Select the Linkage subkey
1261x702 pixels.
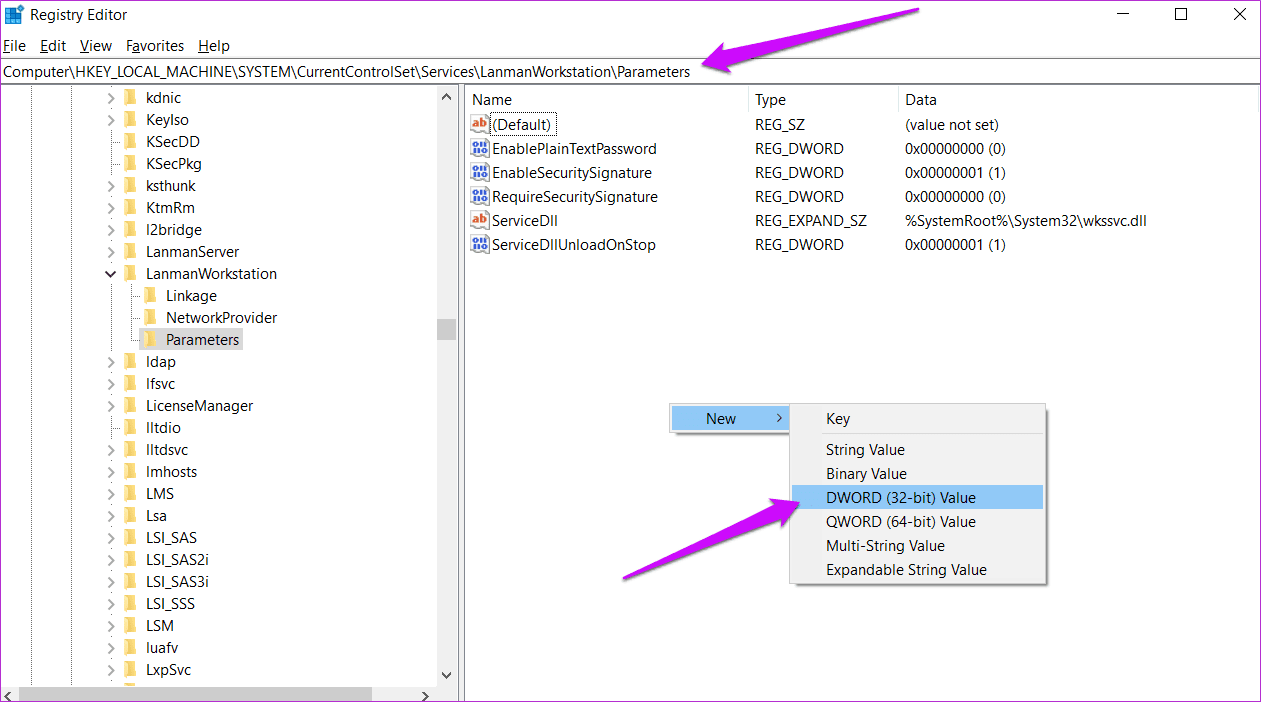pos(191,295)
